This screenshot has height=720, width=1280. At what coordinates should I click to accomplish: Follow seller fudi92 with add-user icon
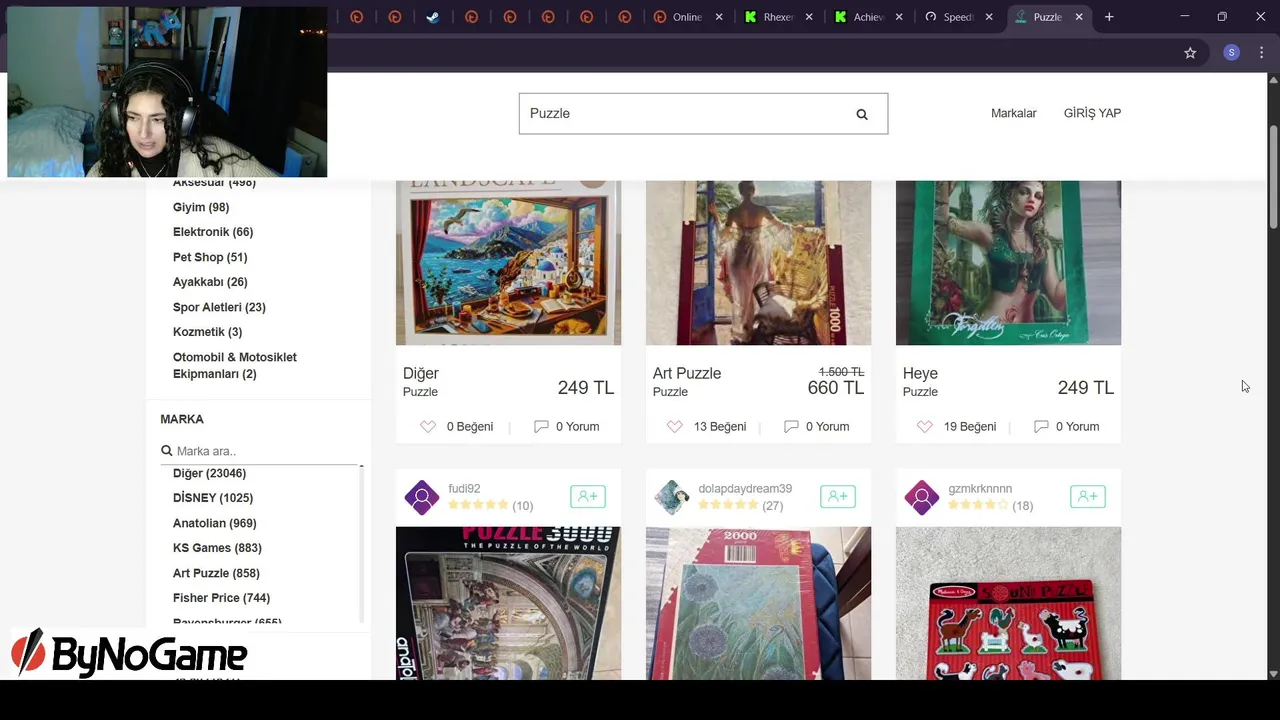tap(588, 496)
